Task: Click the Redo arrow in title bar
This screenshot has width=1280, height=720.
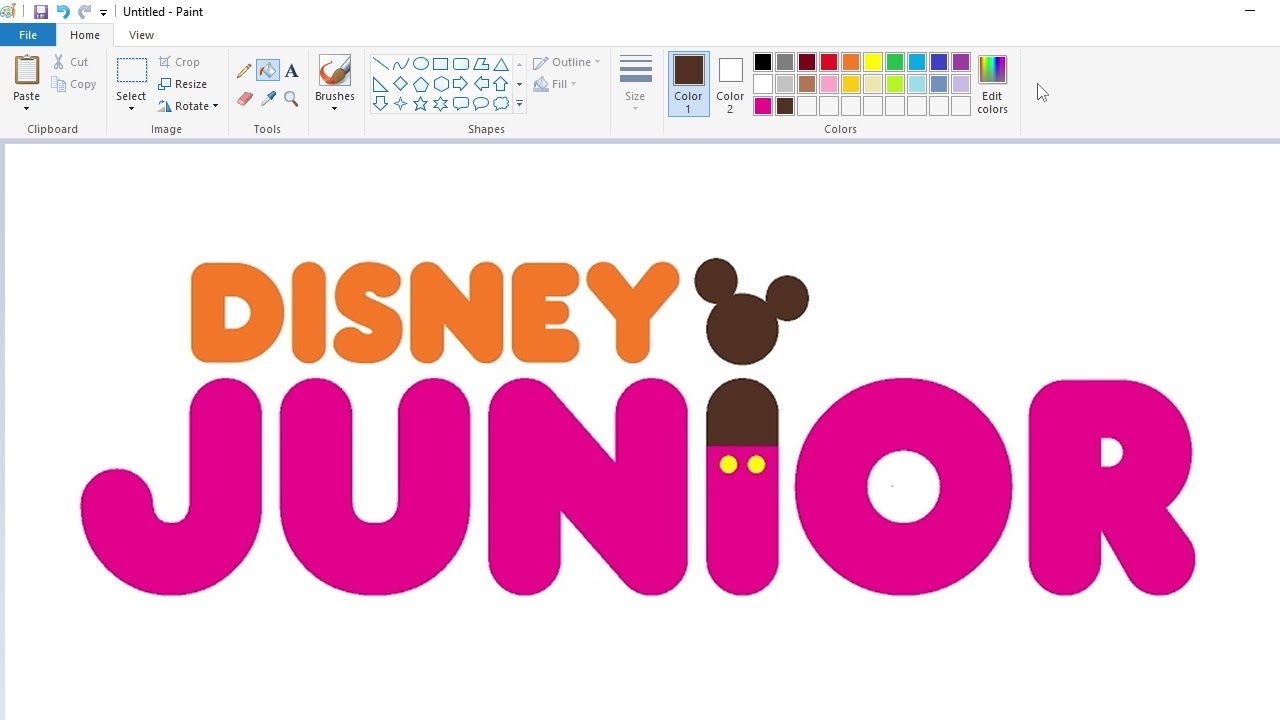Action: tap(84, 12)
